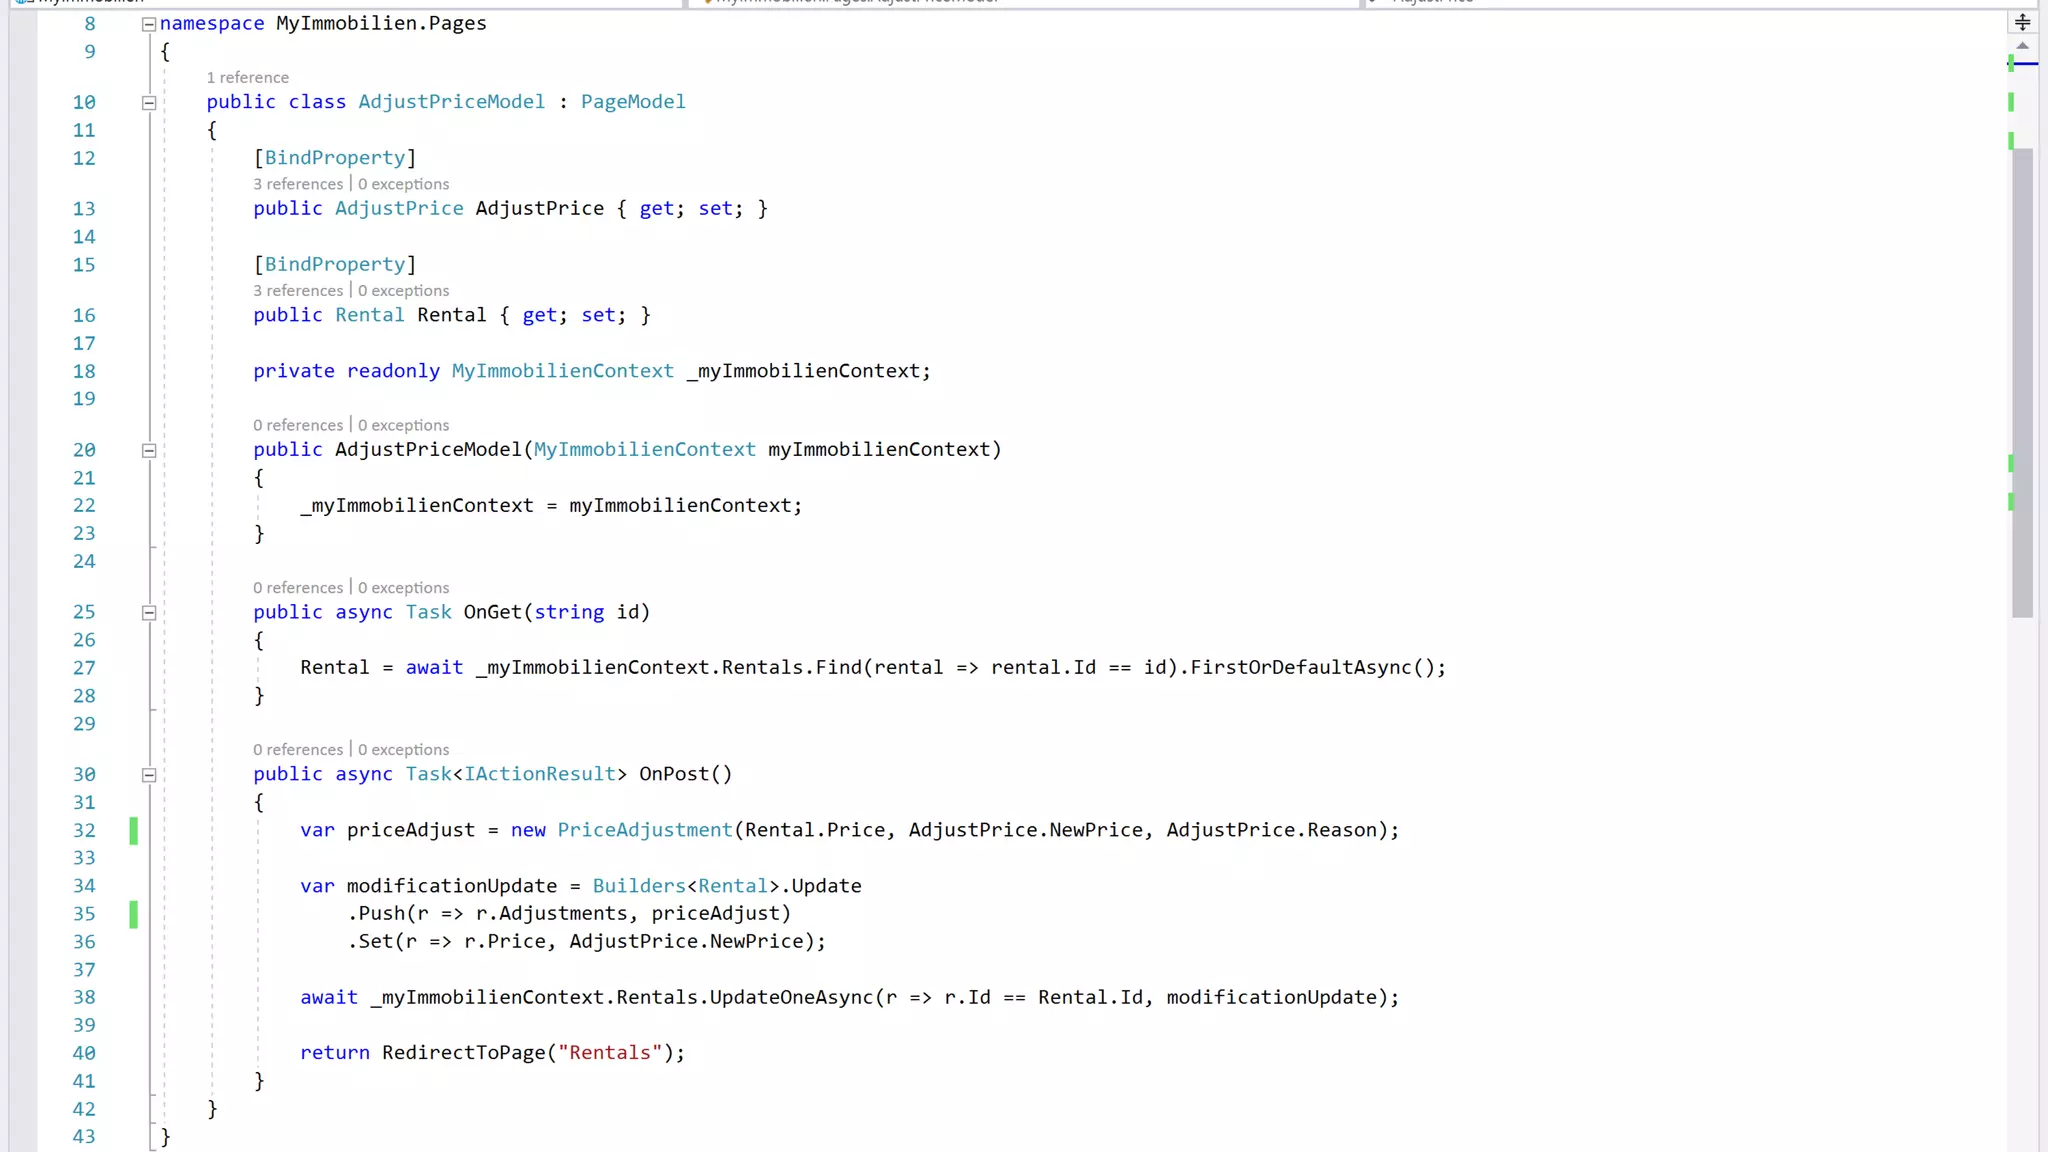This screenshot has width=2048, height=1152.
Task: Collapse the AdjustPriceModel constructor
Action: click(149, 450)
